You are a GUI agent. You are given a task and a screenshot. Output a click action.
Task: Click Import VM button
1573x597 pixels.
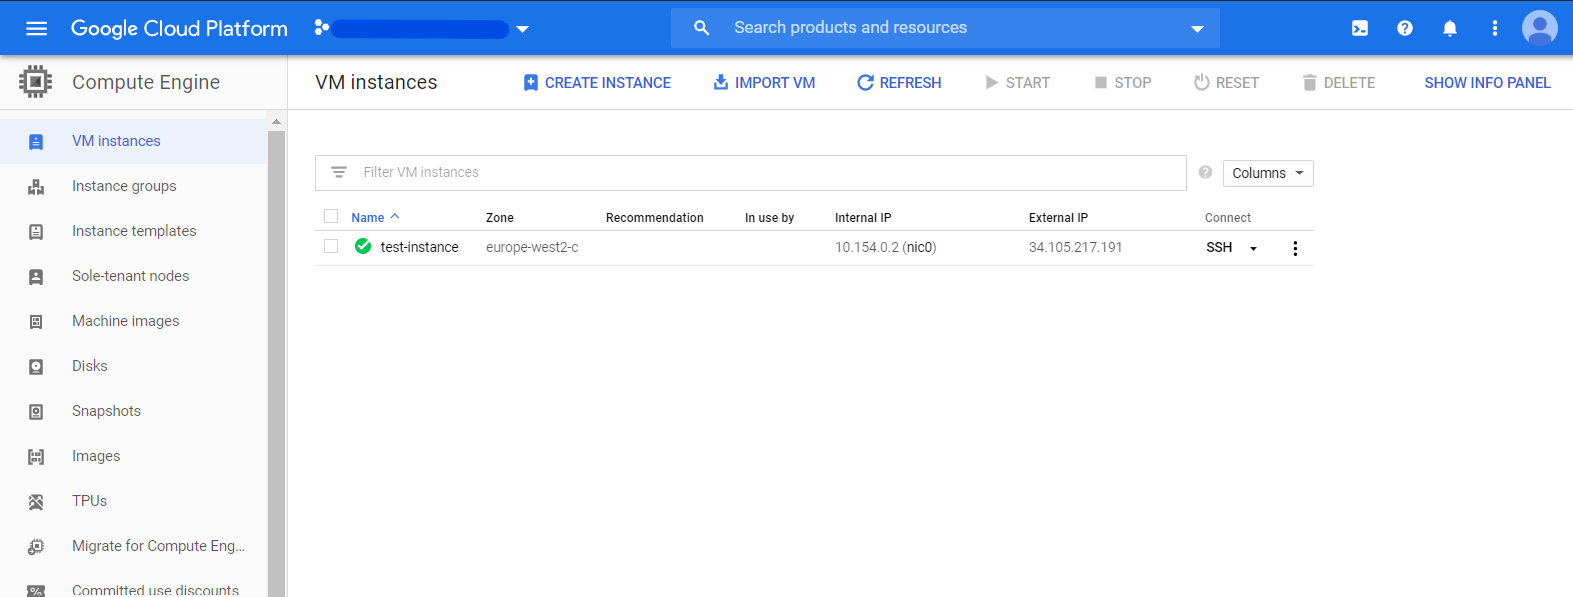pyautogui.click(x=764, y=83)
